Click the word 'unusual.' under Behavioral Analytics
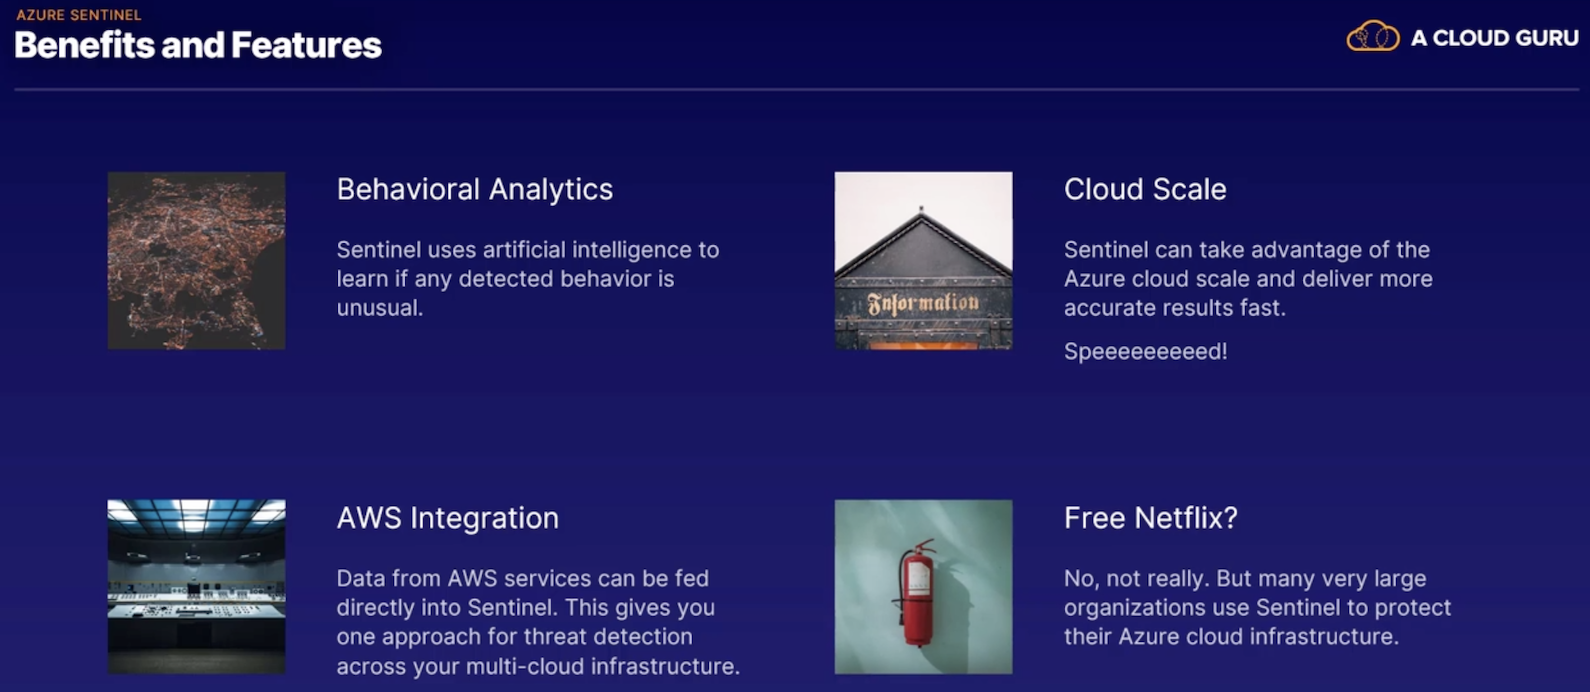 click(379, 308)
